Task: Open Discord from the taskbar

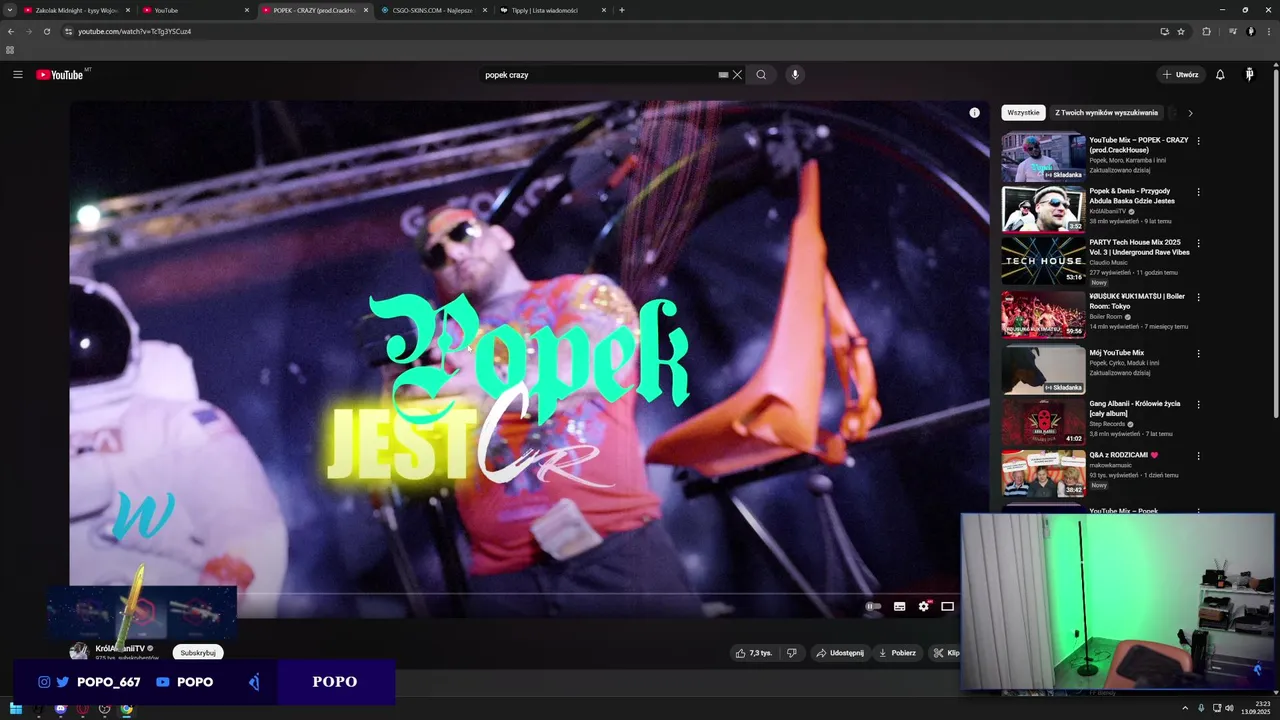Action: [x=61, y=709]
